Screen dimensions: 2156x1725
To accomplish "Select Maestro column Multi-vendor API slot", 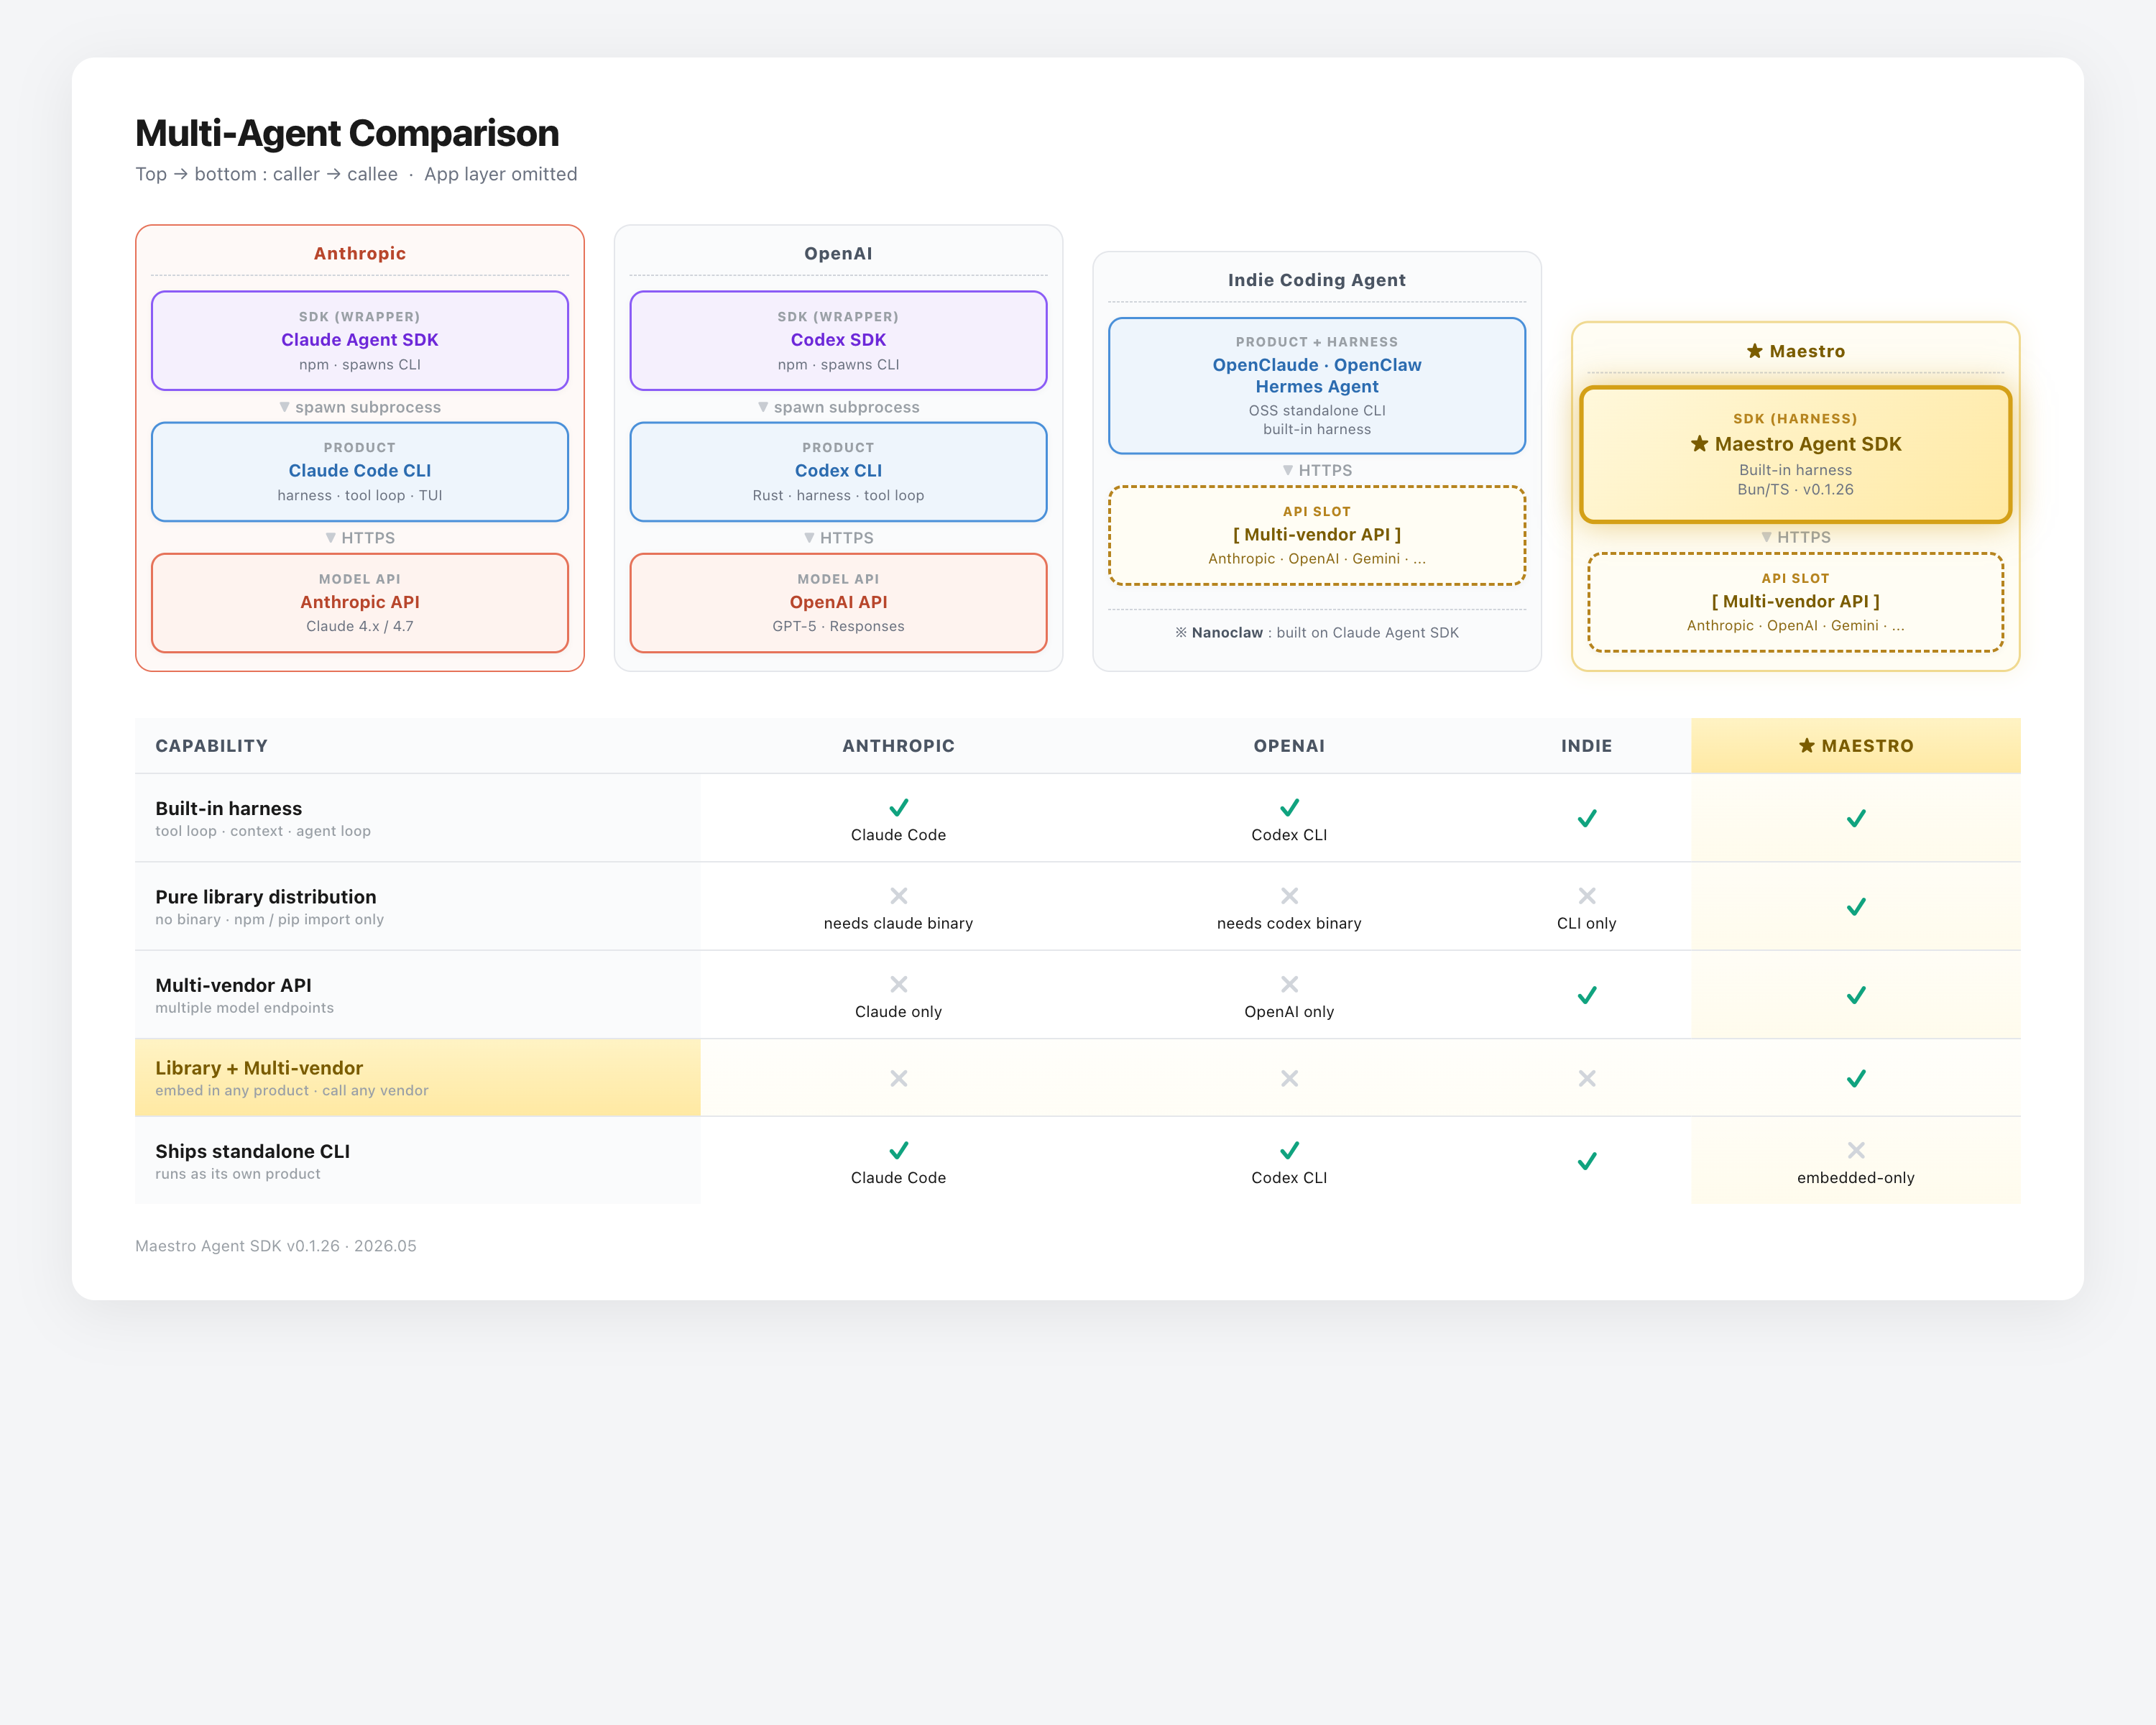I will click(x=1795, y=602).
